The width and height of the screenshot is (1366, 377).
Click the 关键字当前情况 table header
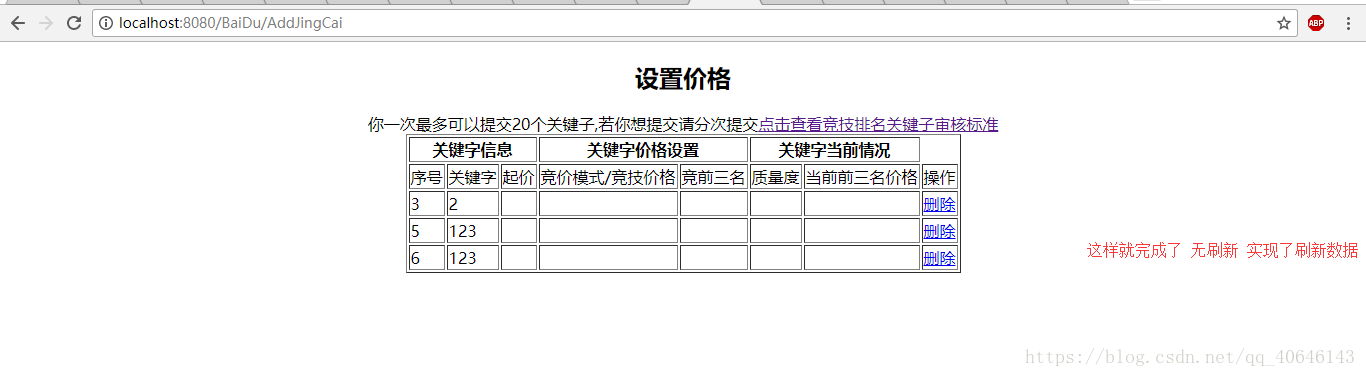835,151
